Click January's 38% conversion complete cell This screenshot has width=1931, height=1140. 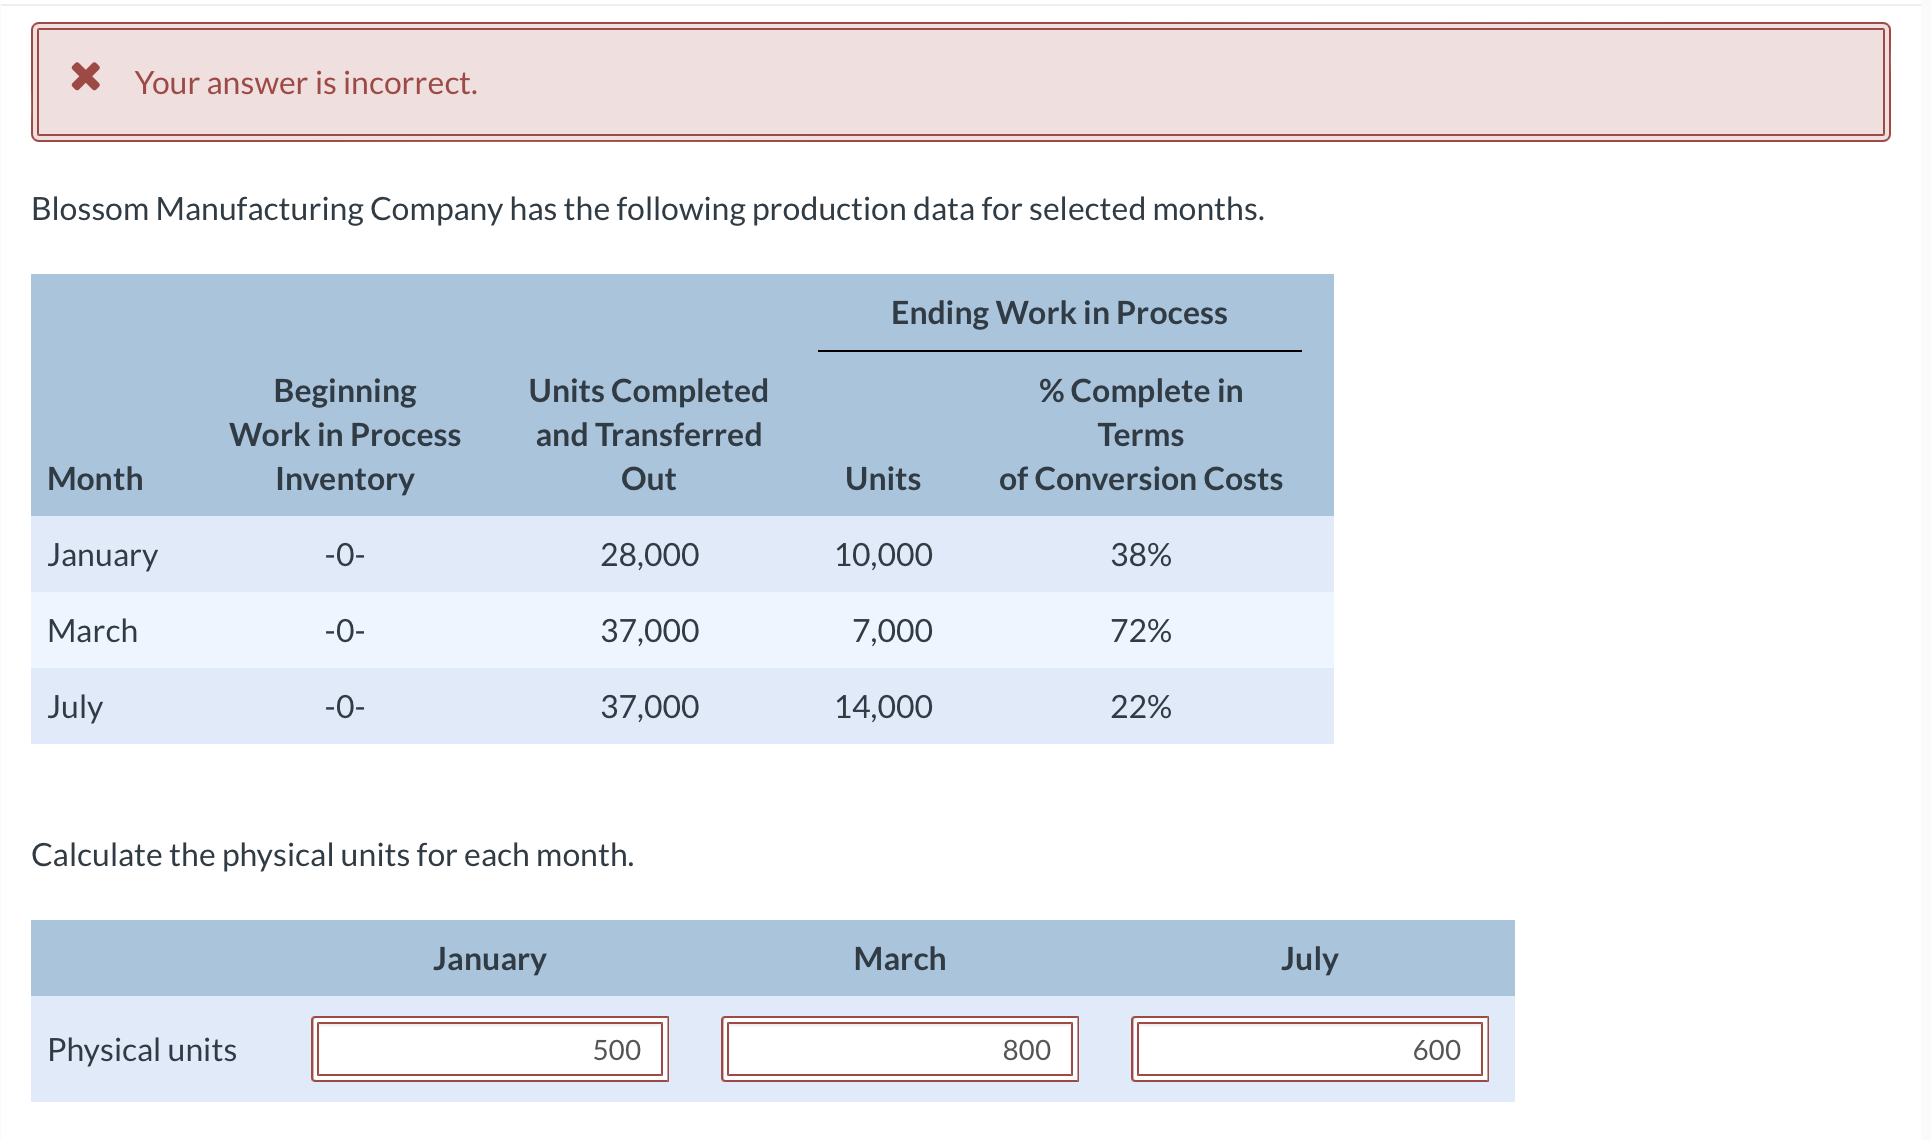coord(1140,555)
